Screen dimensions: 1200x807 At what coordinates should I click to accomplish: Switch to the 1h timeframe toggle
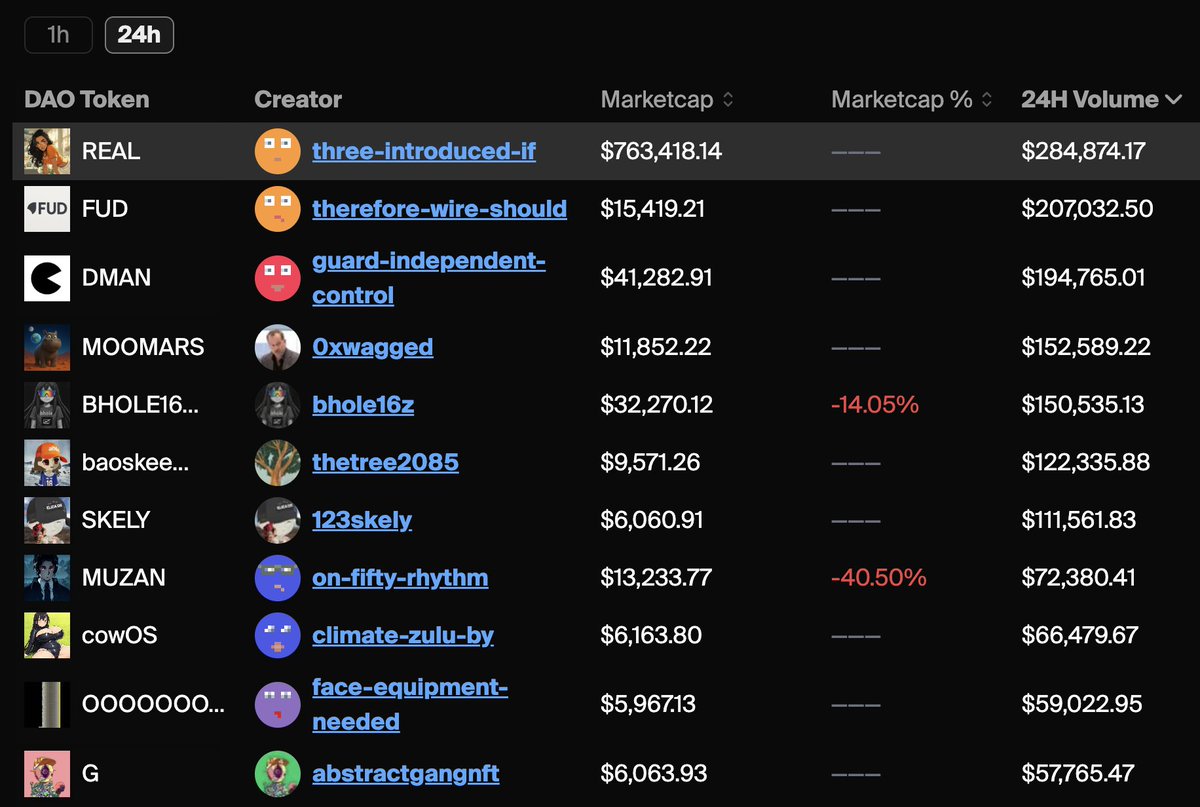coord(58,35)
